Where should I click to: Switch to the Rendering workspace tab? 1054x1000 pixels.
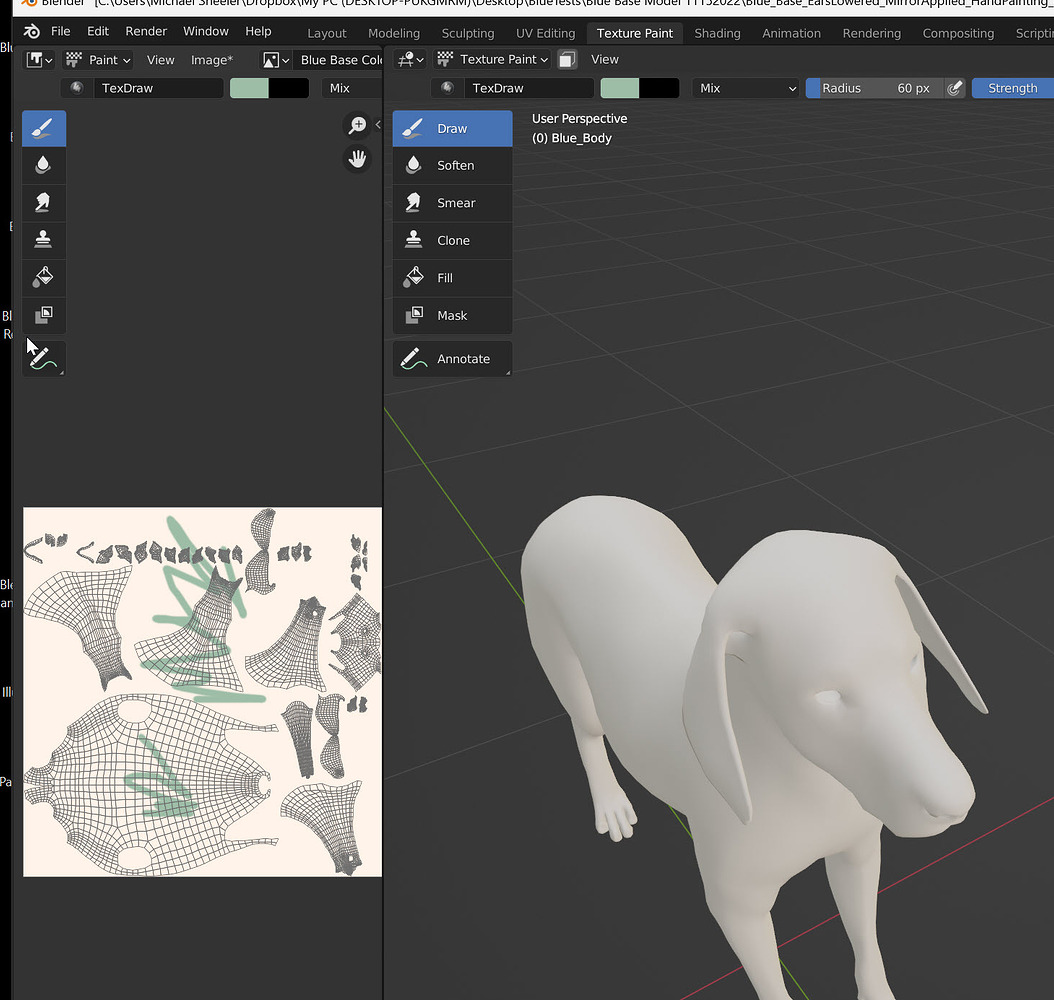872,33
